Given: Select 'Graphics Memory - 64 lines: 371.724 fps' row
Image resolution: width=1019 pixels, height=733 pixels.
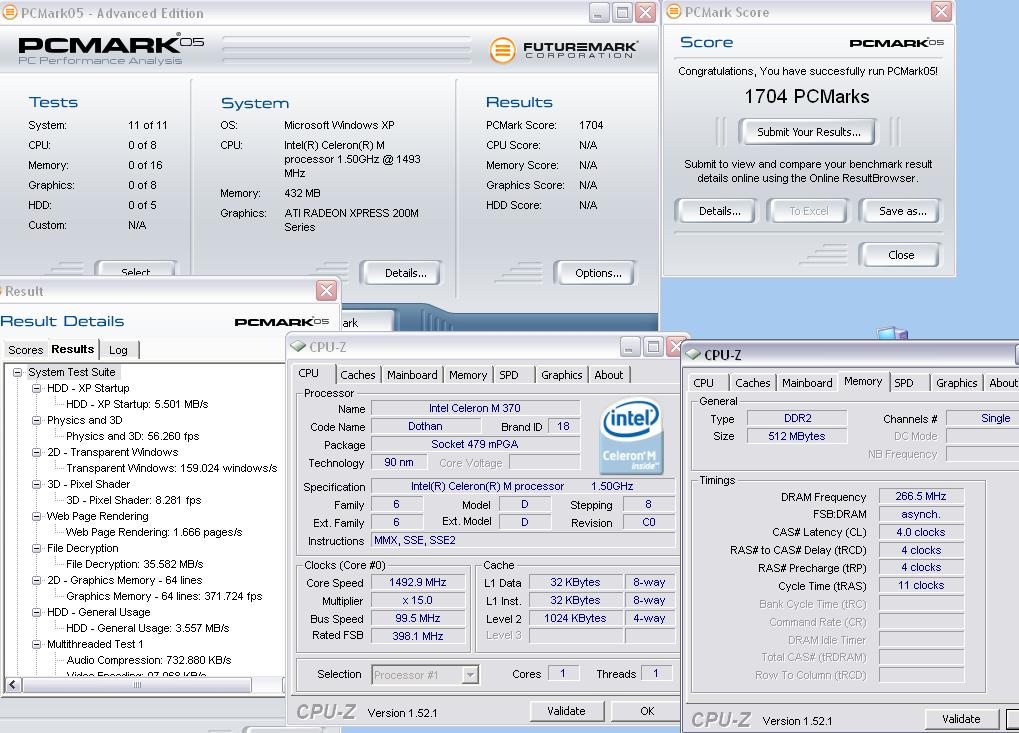Looking at the screenshot, I should tap(164, 596).
